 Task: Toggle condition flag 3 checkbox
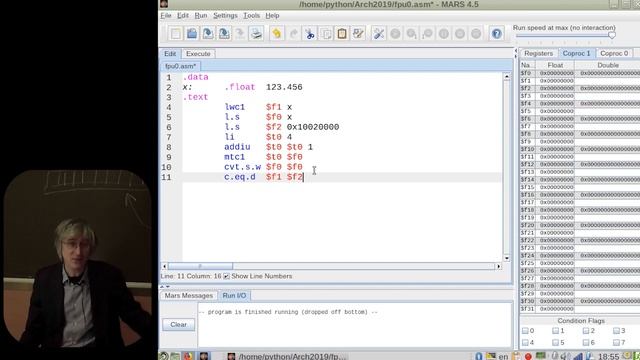[616, 331]
